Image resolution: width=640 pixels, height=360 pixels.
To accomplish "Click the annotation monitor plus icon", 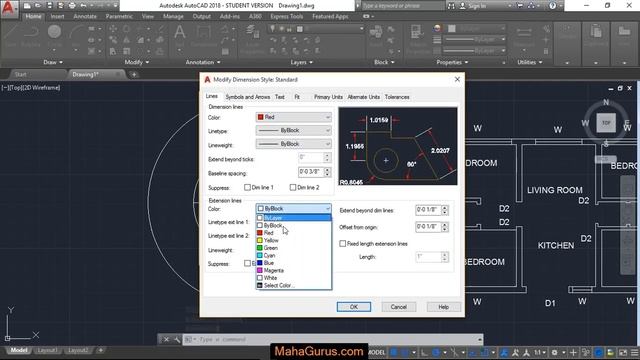I will click(x=573, y=352).
